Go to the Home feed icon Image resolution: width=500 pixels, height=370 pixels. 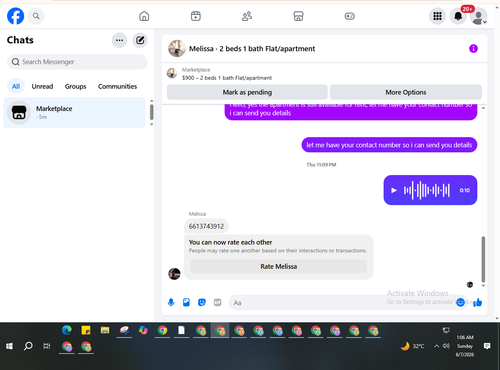coord(144,16)
